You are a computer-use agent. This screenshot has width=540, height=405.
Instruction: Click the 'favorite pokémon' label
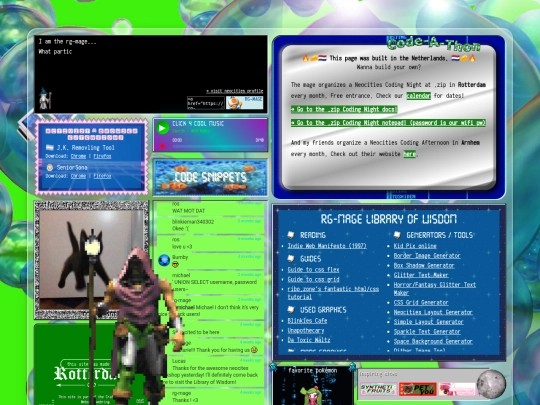point(313,371)
